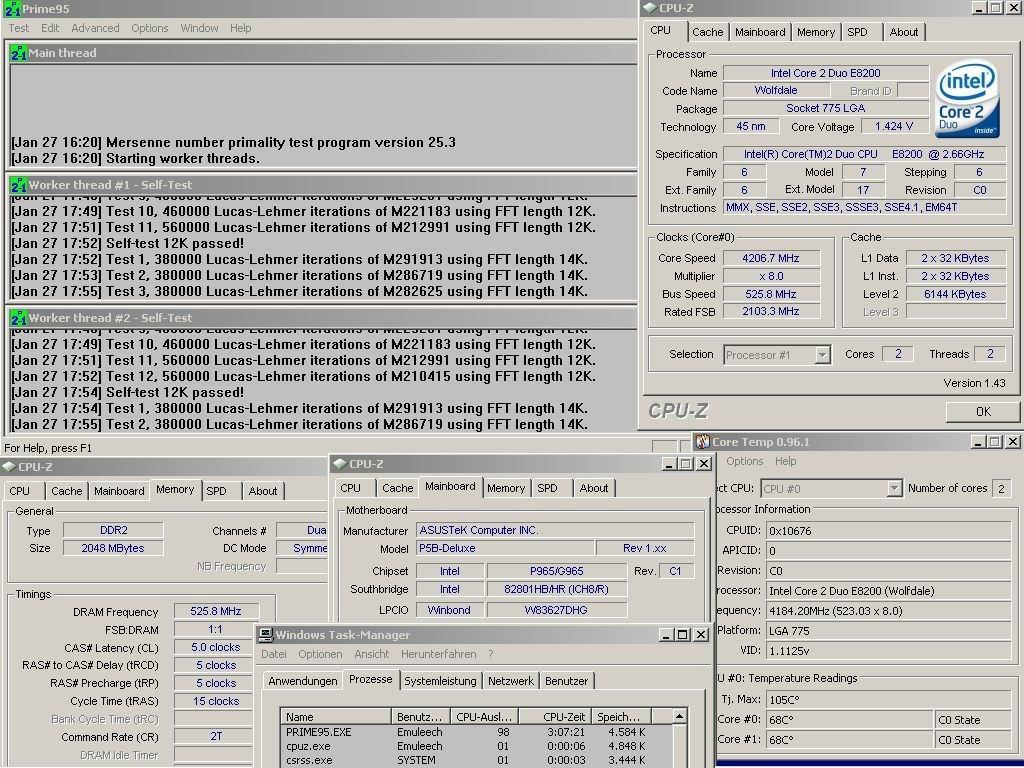1024x768 pixels.
Task: Click the process list scroll-up arrow
Action: point(679,716)
